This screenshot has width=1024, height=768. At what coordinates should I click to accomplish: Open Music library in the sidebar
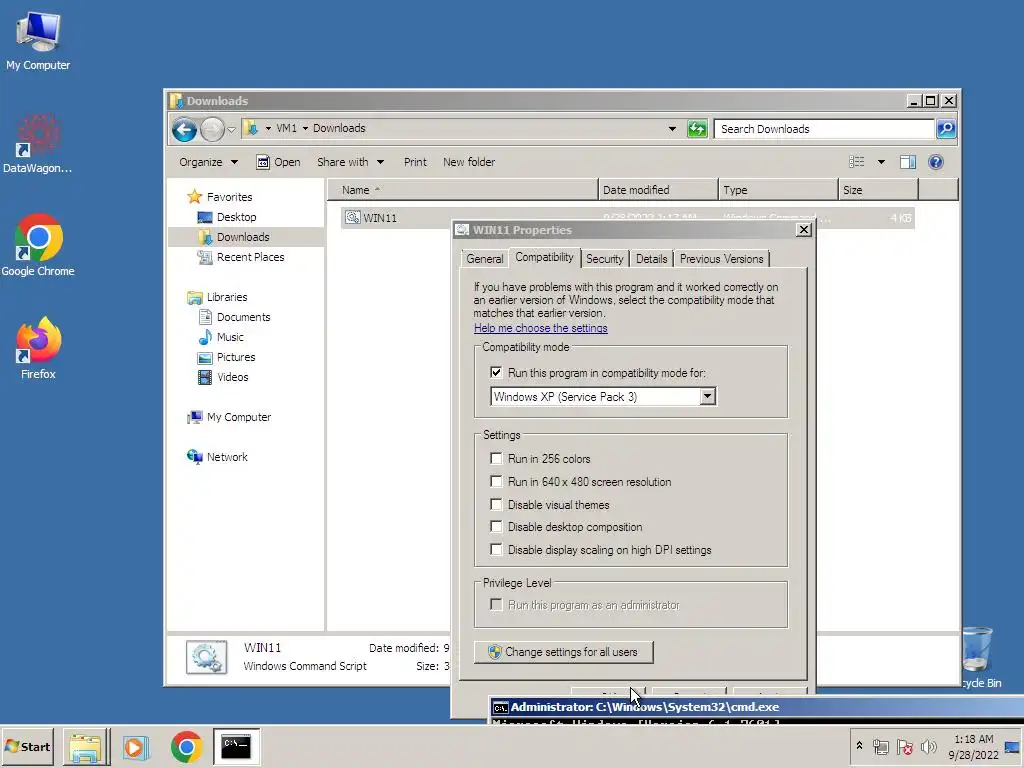(230, 337)
